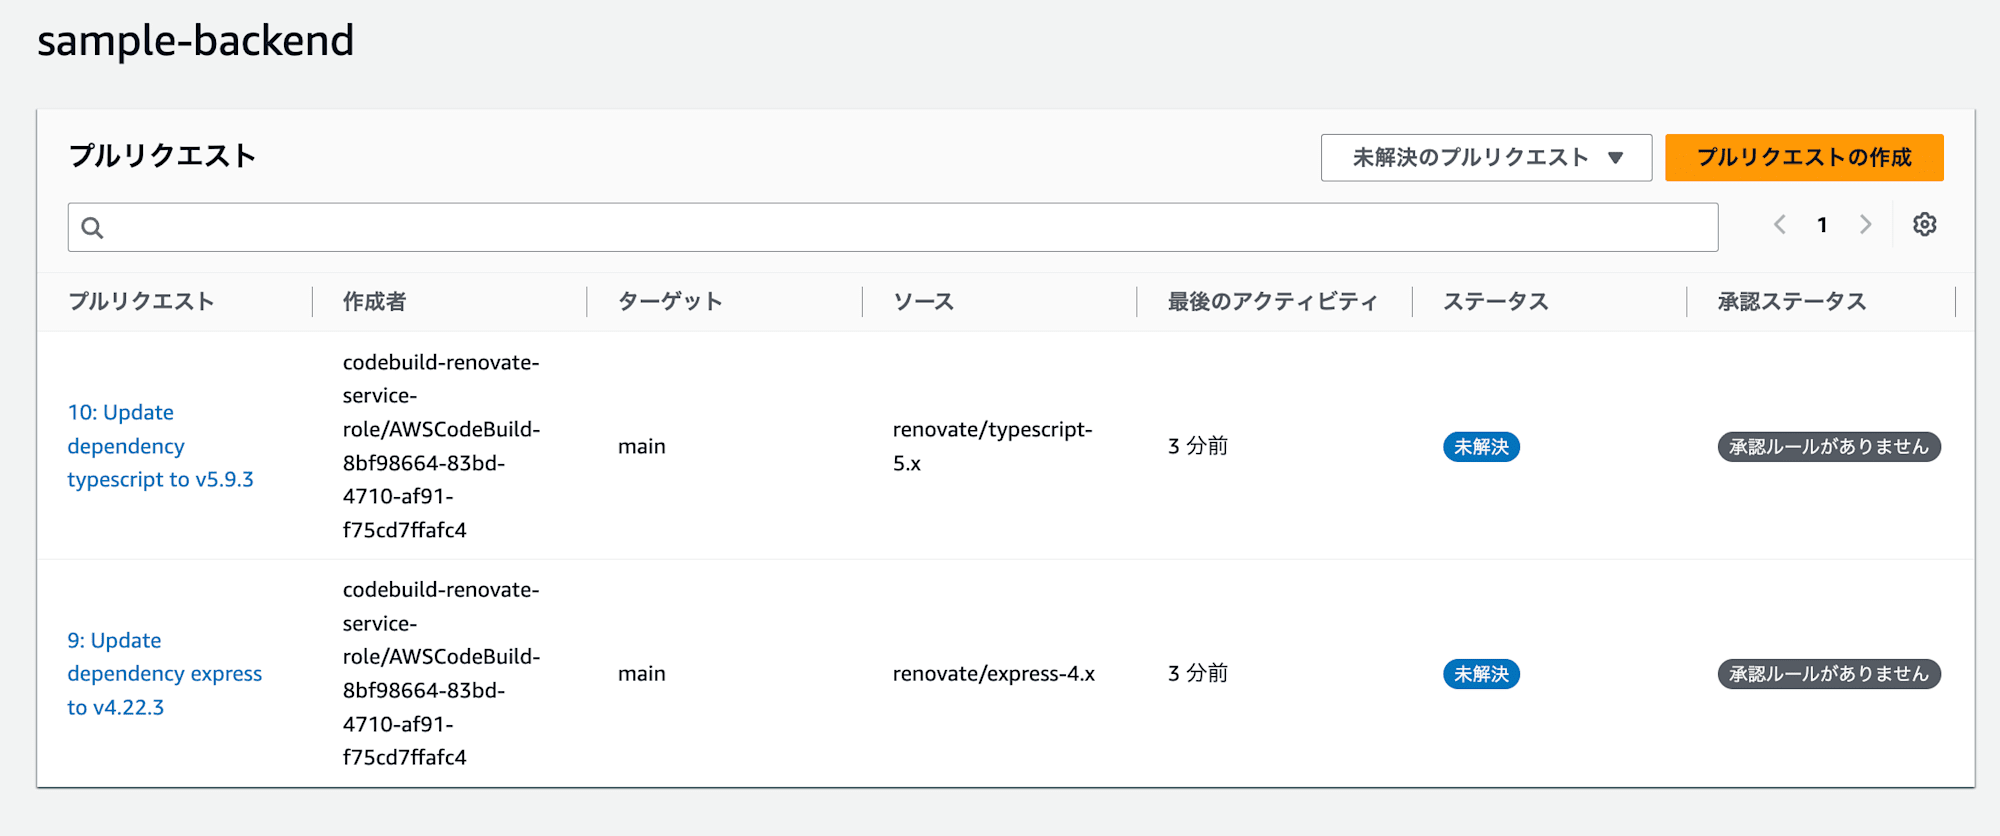Sort by プルリクエスト column header
The width and height of the screenshot is (2000, 836).
[x=141, y=302]
